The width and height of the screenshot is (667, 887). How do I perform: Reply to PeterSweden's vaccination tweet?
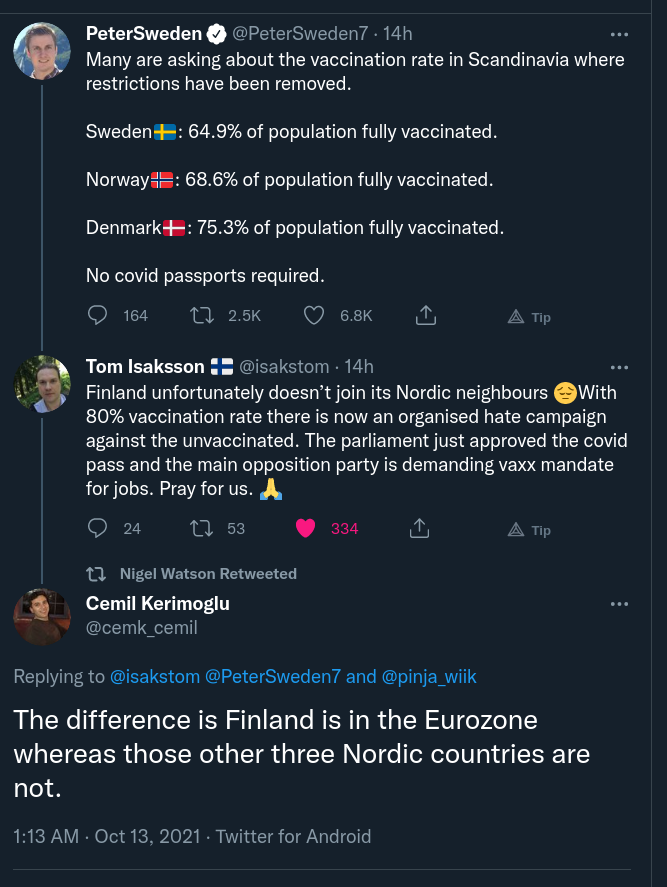tap(98, 315)
